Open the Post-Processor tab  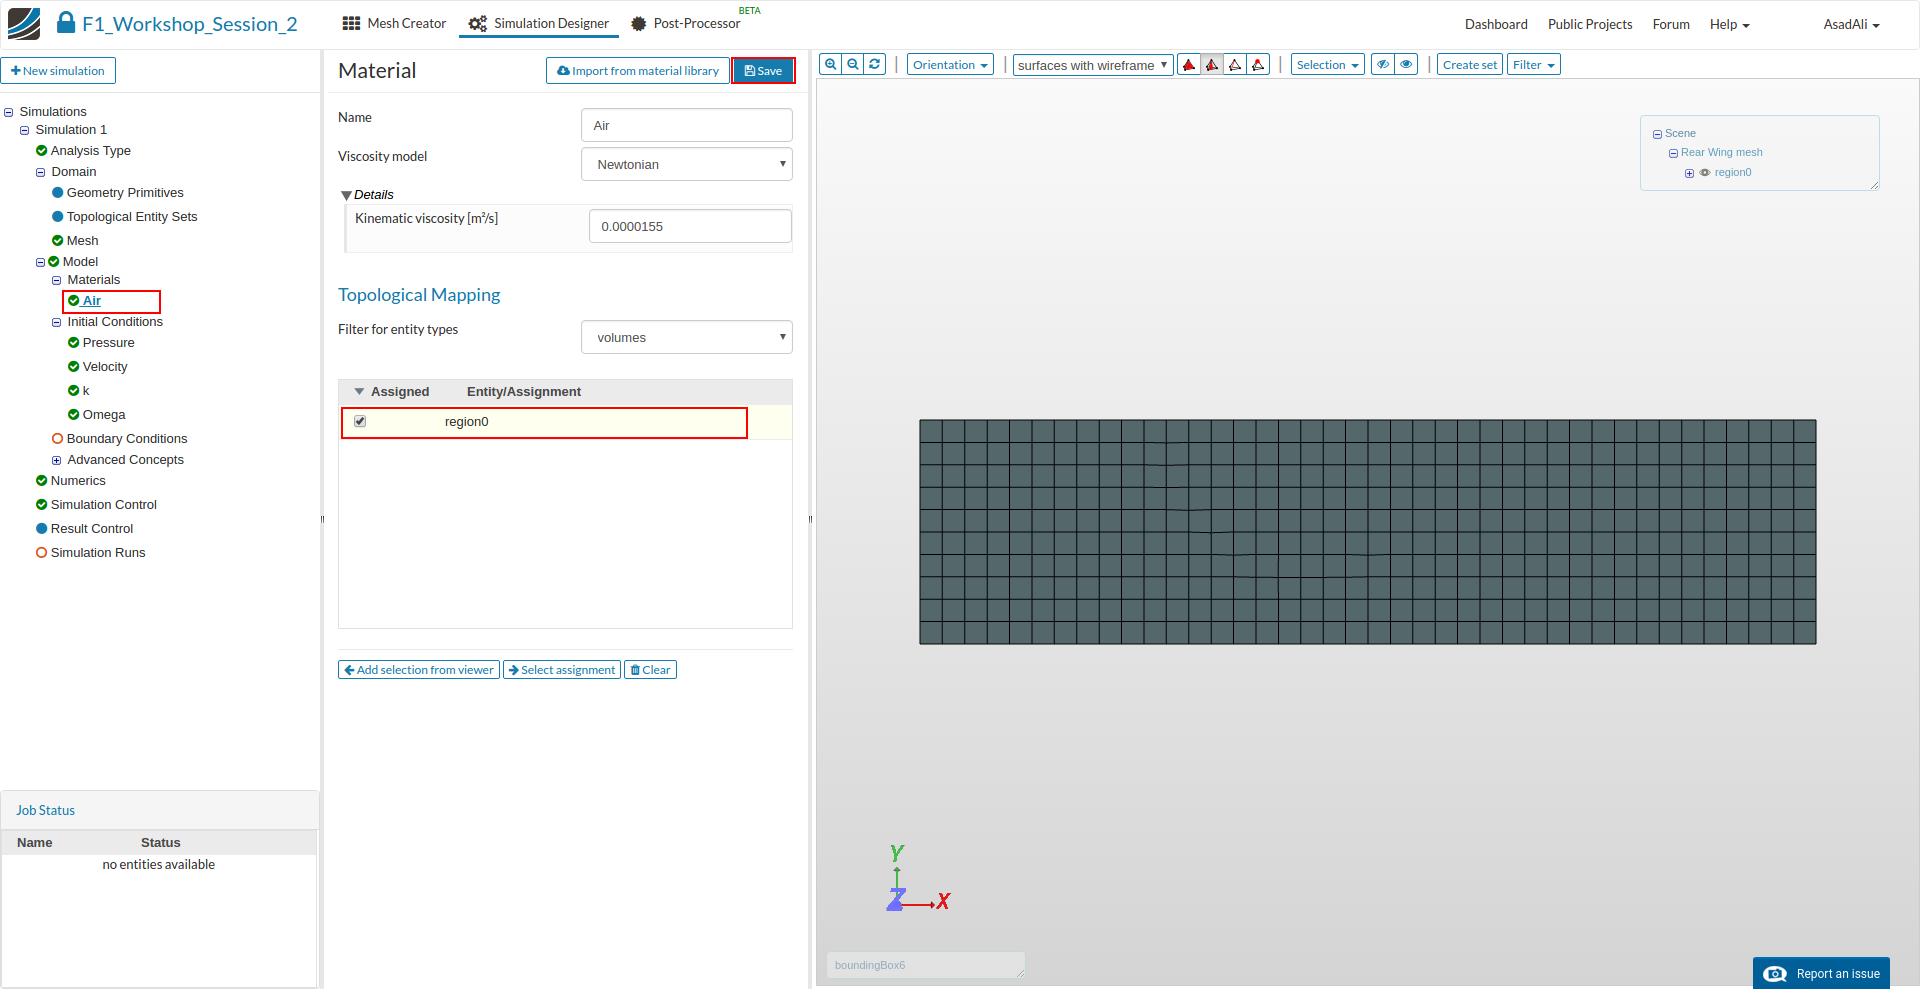coord(686,24)
